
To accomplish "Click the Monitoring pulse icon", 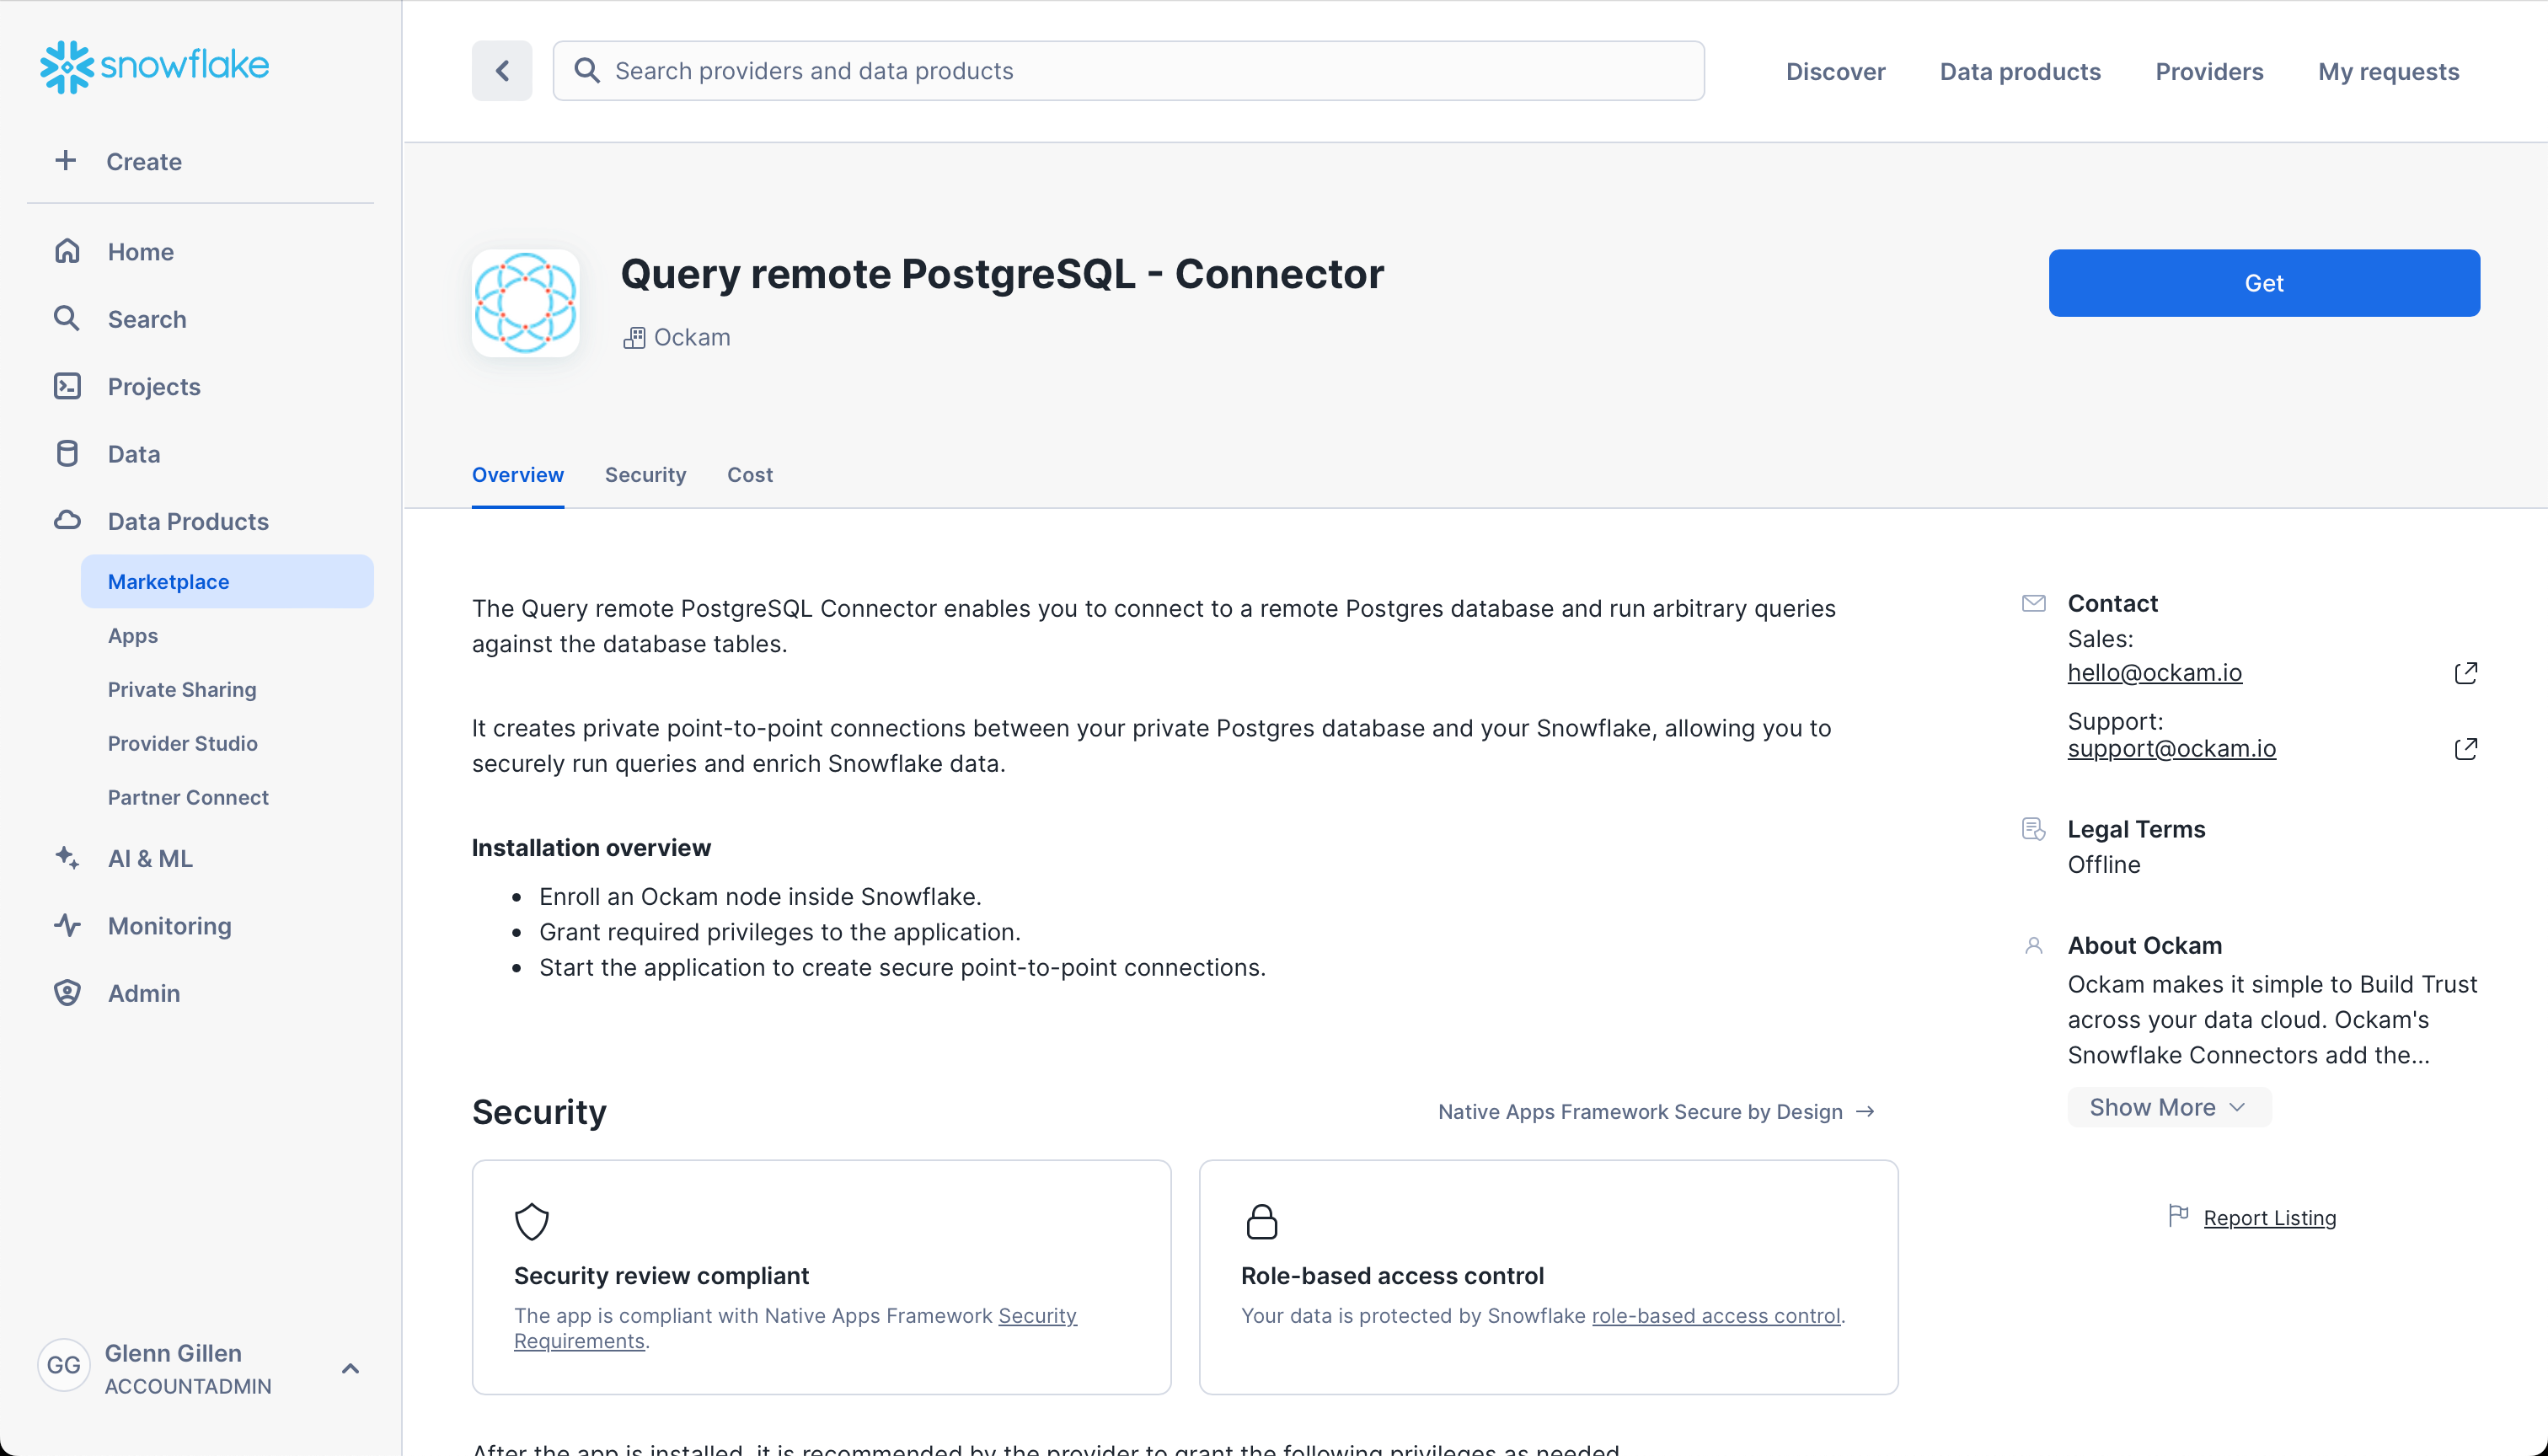I will coord(67,925).
